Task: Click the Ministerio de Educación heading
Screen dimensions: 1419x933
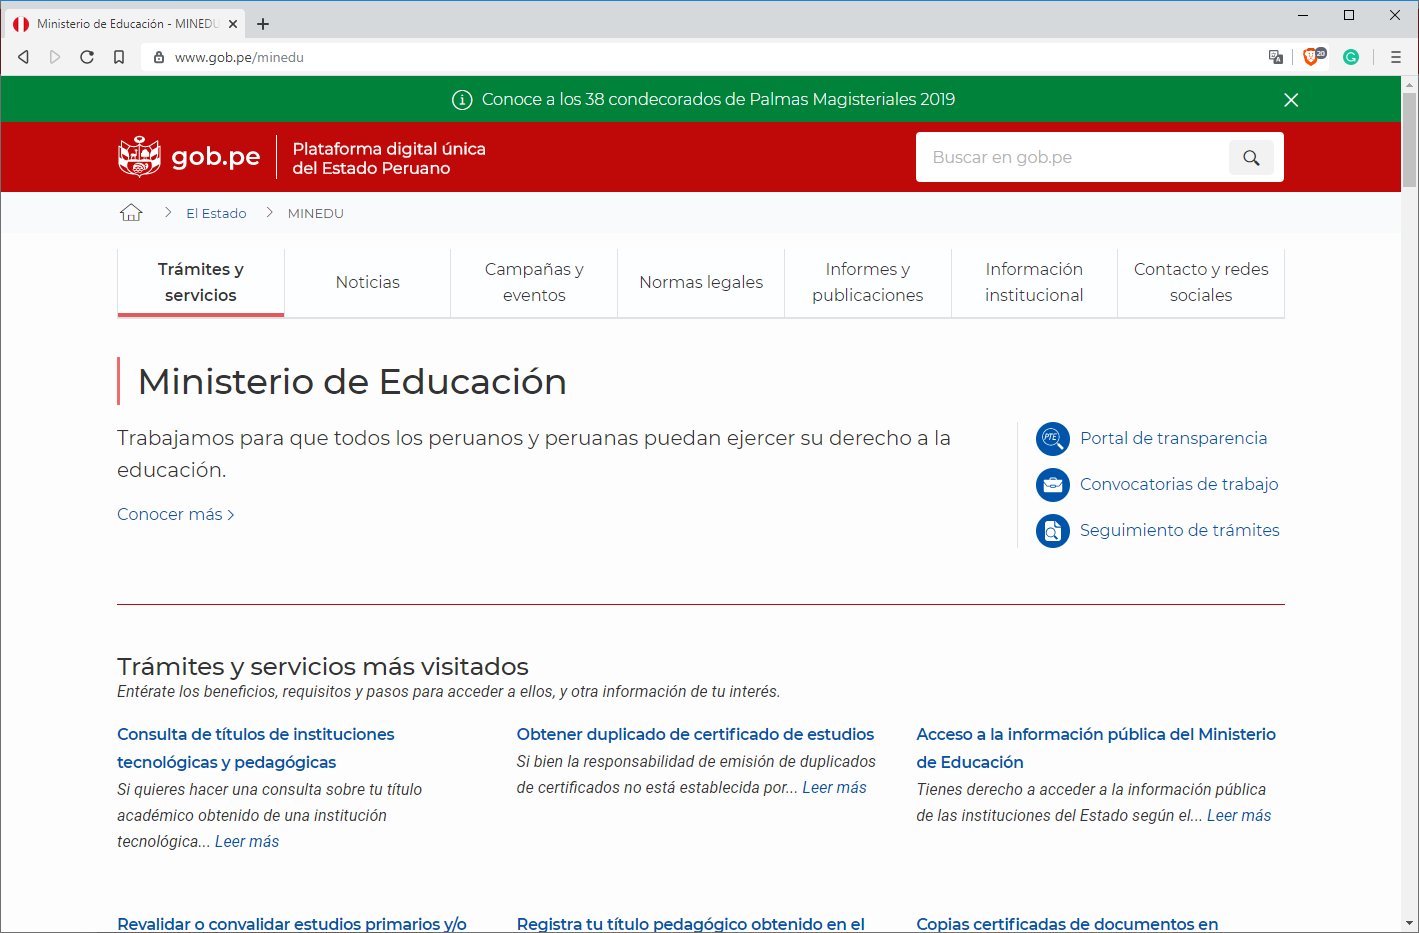Action: (352, 381)
